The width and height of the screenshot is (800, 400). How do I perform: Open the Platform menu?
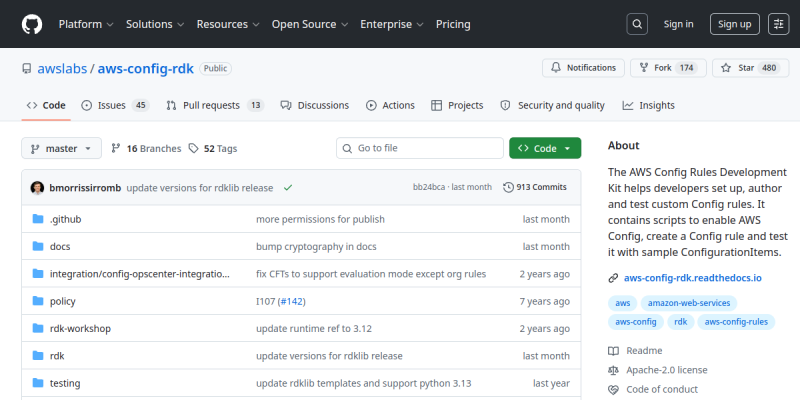(86, 24)
